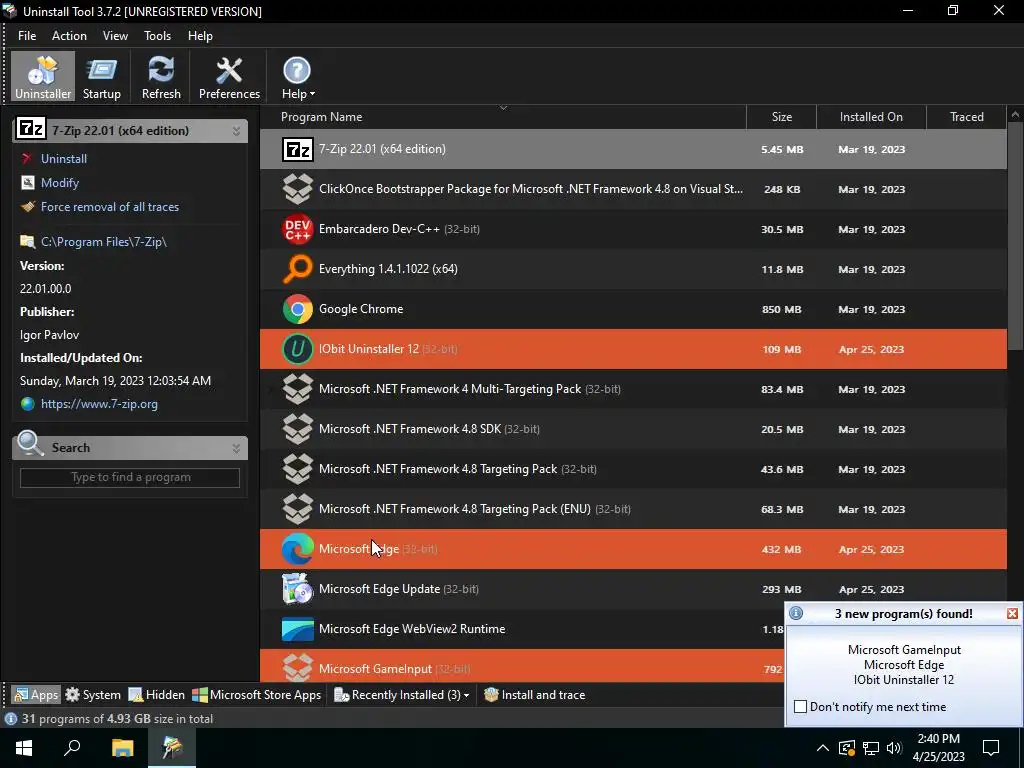Screen dimensions: 1024x768
Task: Open C:\Program Files\7-Zip\ folder link
Action: coord(104,242)
